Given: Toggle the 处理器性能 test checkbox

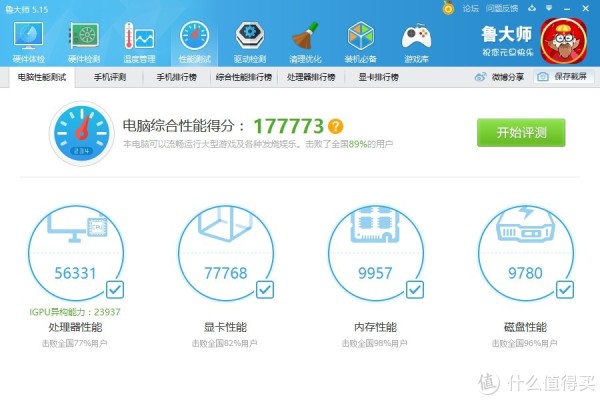Looking at the screenshot, I should pos(115,290).
